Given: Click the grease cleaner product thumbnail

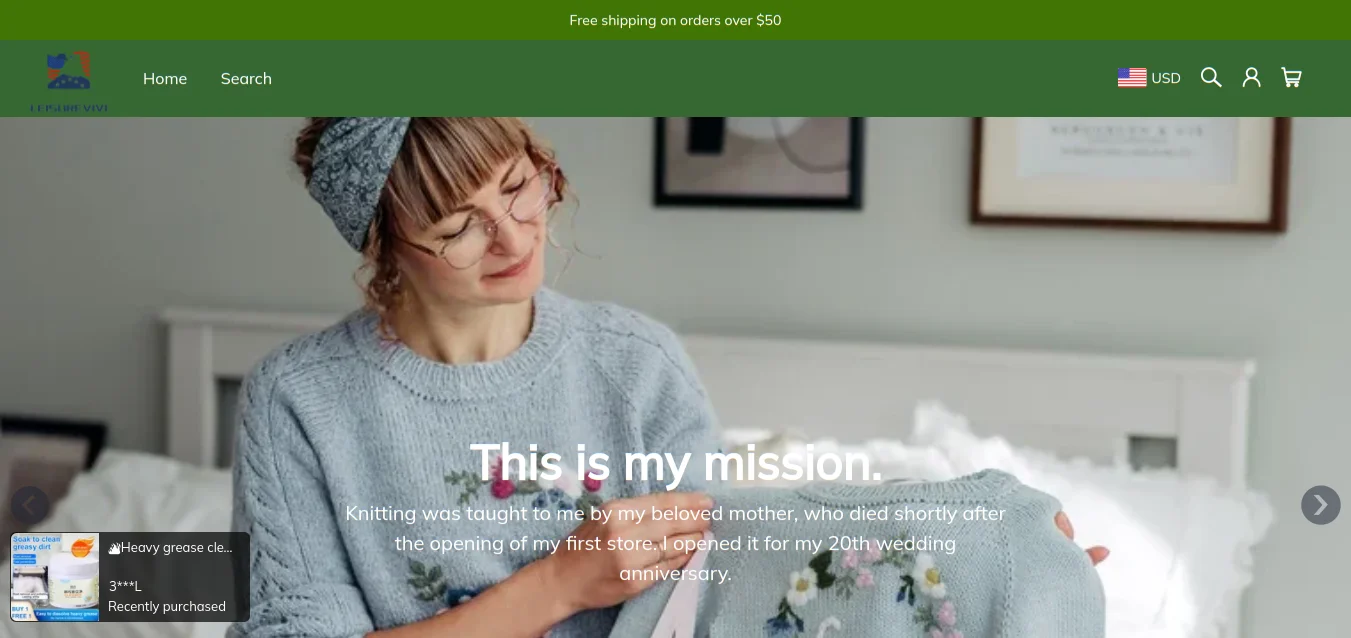Looking at the screenshot, I should pyautogui.click(x=55, y=577).
